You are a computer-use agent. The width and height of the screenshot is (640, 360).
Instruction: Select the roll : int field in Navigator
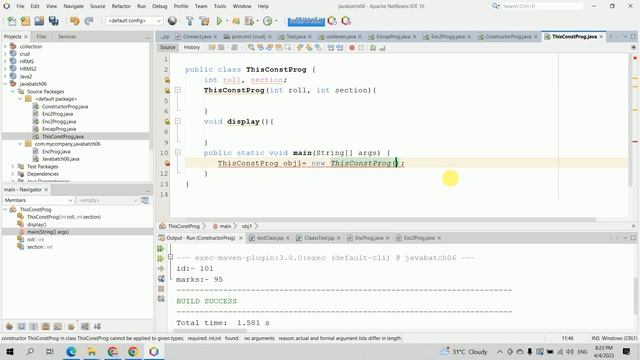tap(35, 240)
